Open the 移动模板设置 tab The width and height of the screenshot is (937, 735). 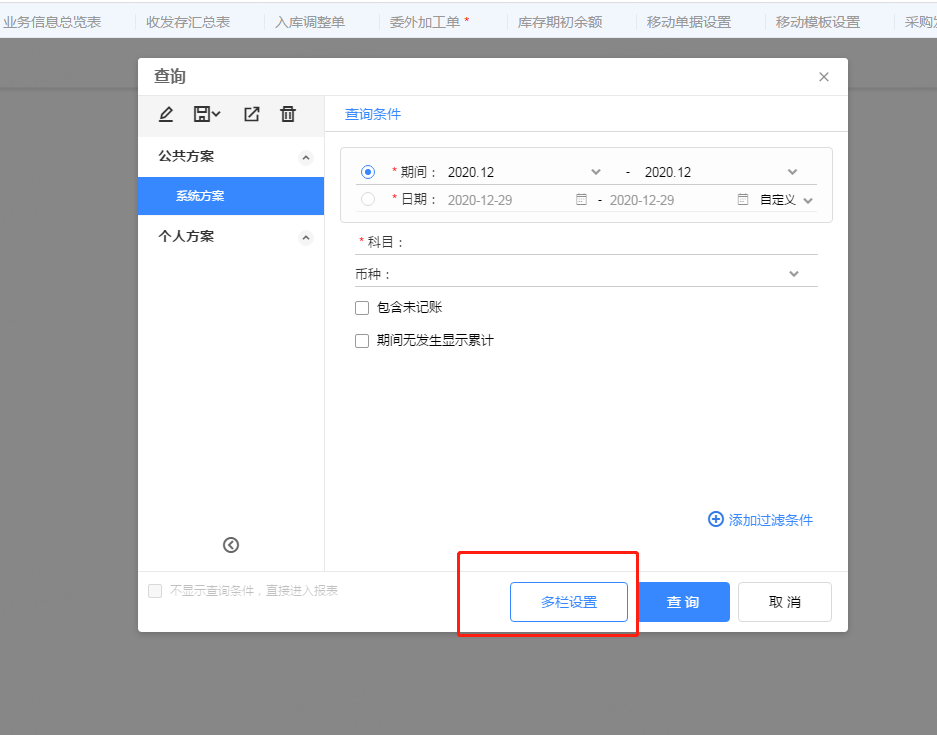click(x=818, y=22)
